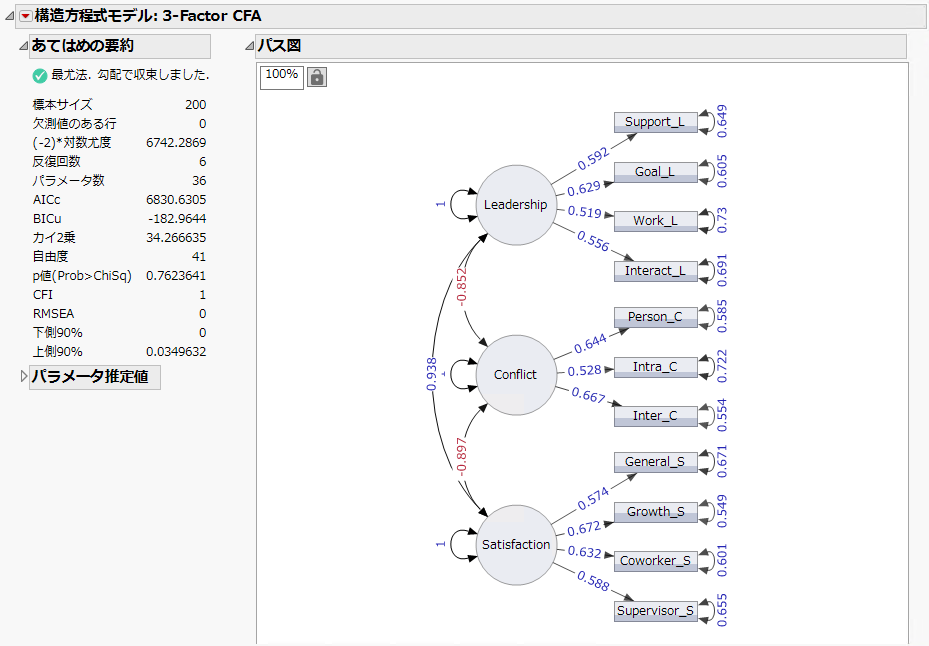Toggle the lock icon beside the zoom field
The image size is (929, 646).
[316, 77]
